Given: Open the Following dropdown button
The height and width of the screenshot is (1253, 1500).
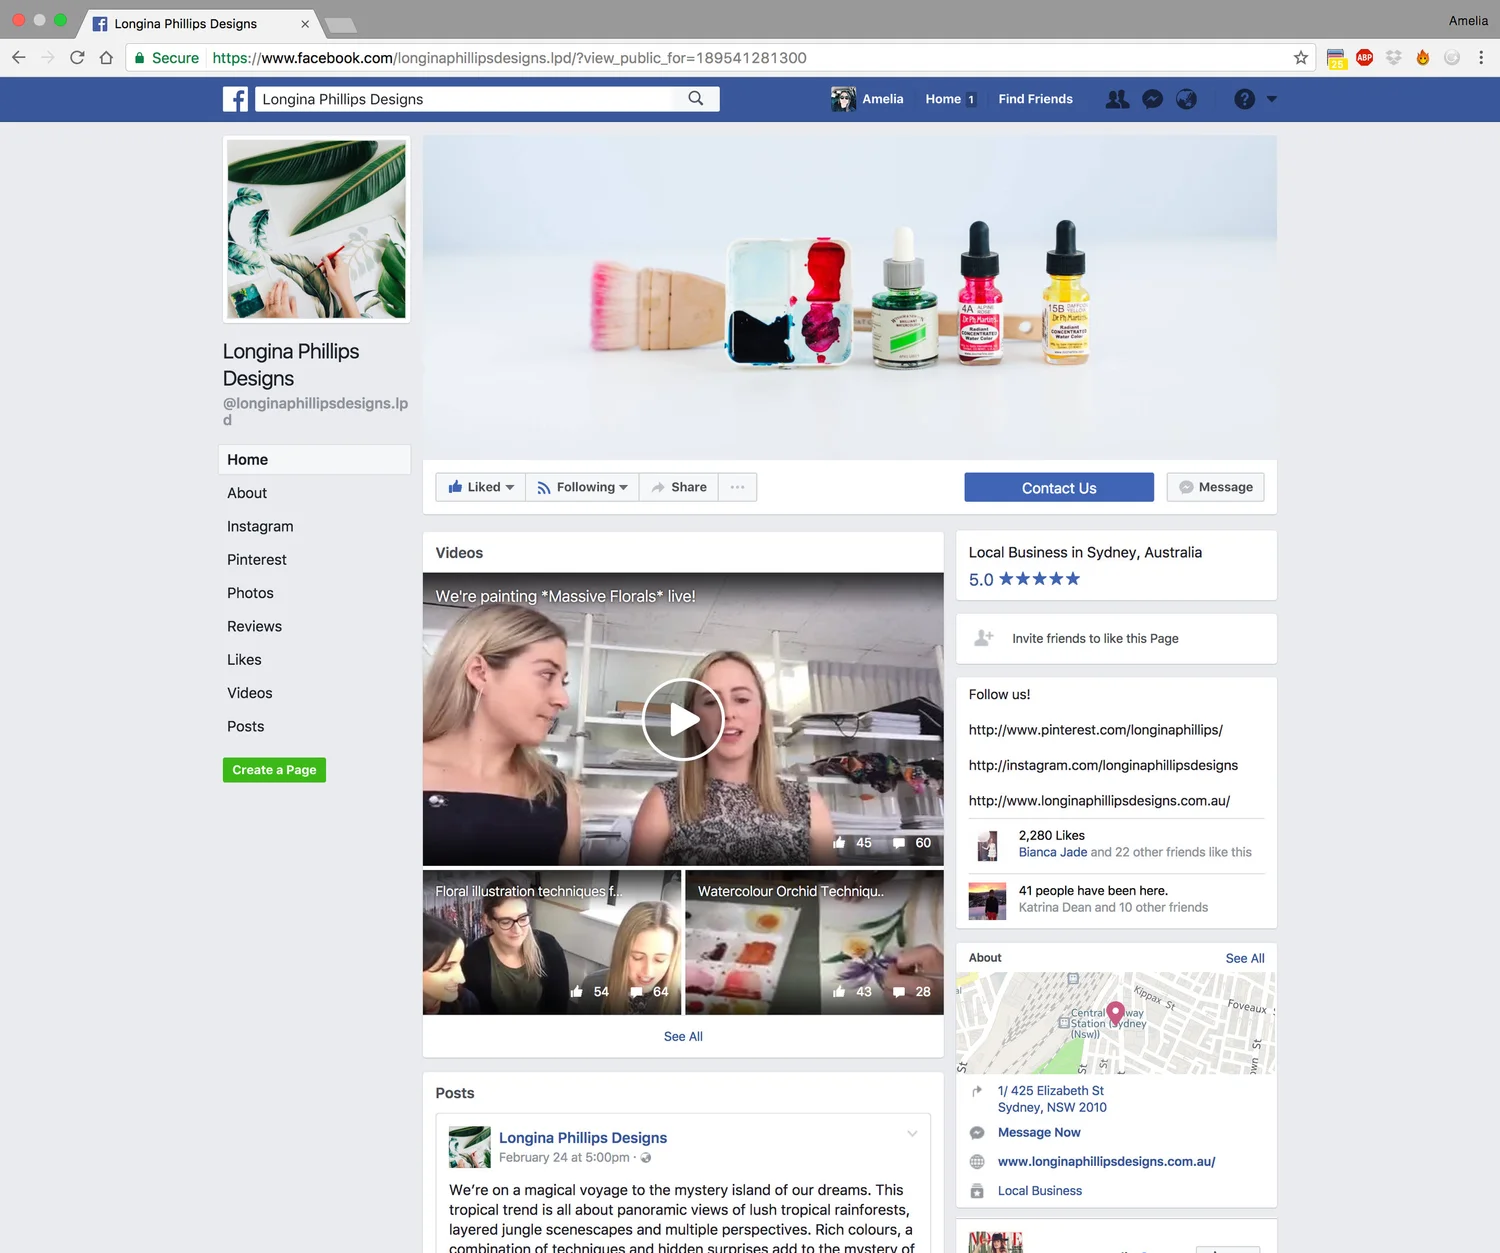Looking at the screenshot, I should tap(582, 487).
